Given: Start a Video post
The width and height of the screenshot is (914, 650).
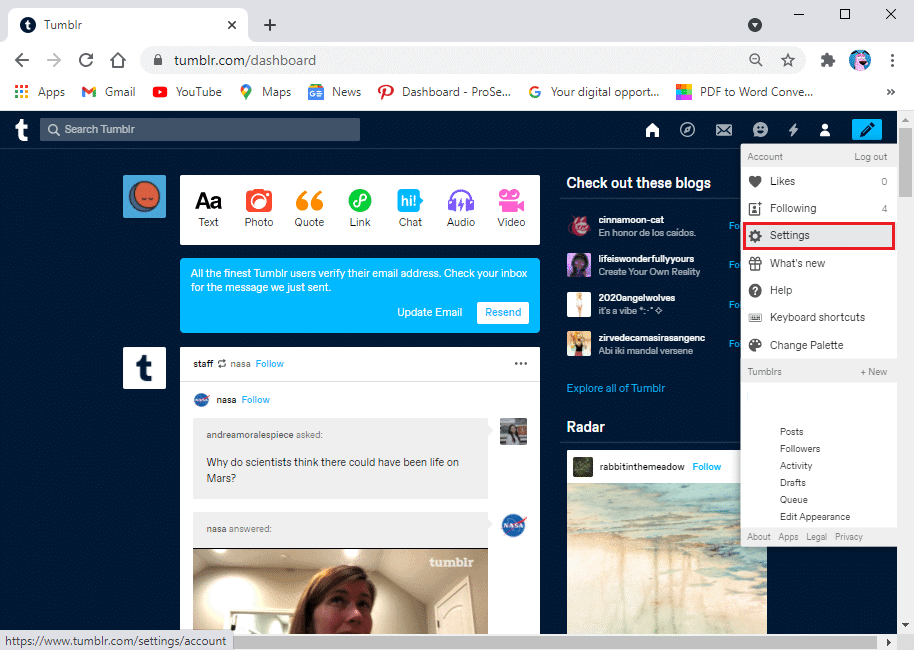Looking at the screenshot, I should click(x=511, y=208).
